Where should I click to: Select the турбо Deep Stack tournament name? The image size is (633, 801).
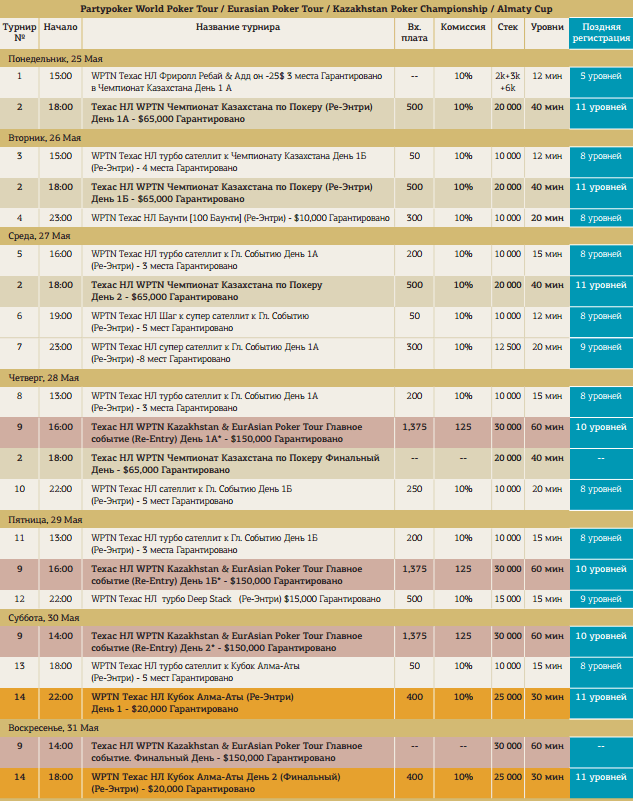[x=235, y=599]
